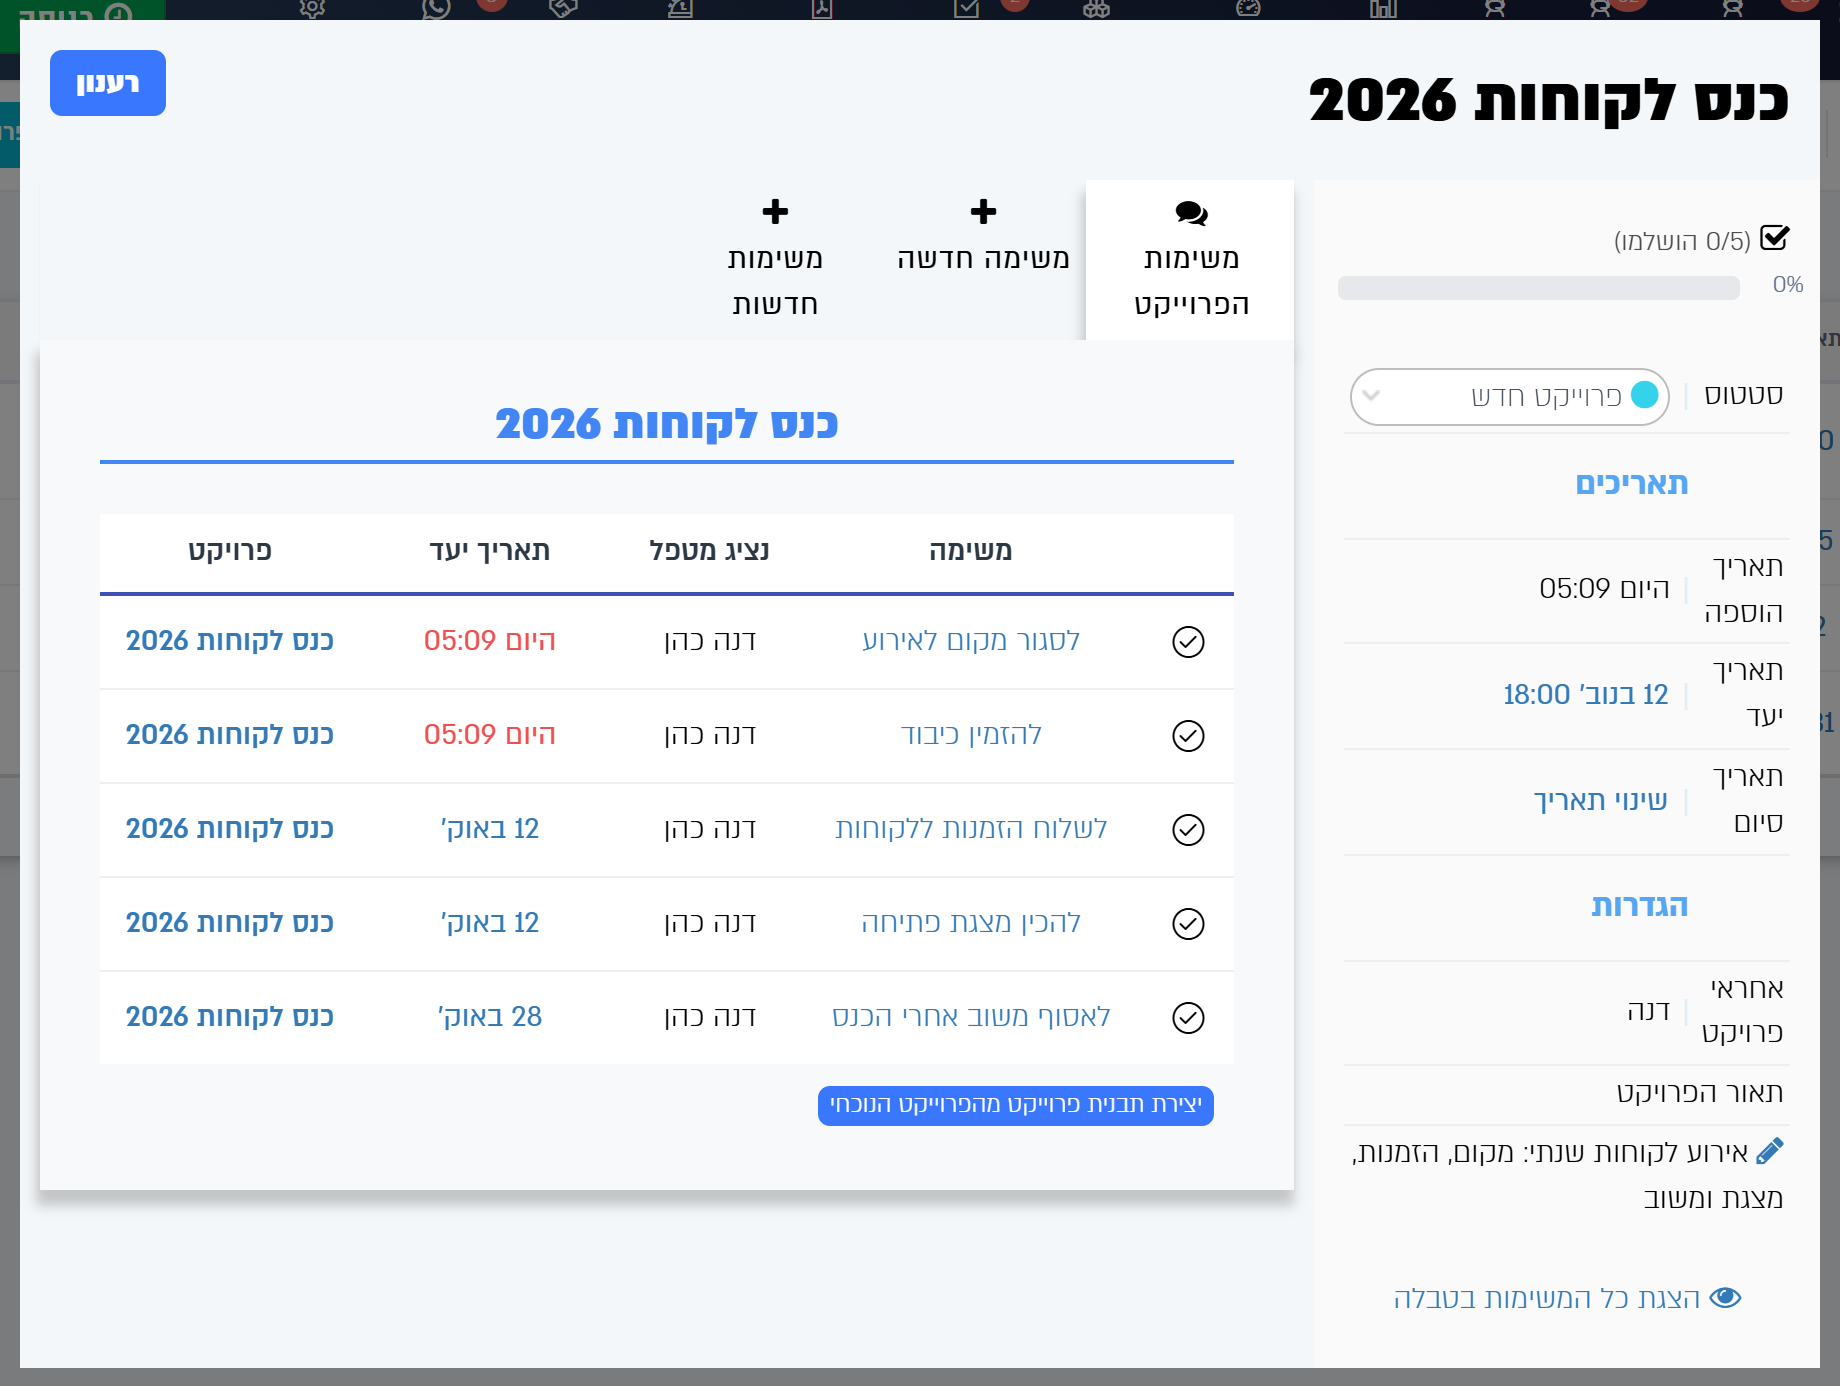Open task link 'לסגור מקום לאירוע'
1840x1386 pixels.
tap(970, 641)
